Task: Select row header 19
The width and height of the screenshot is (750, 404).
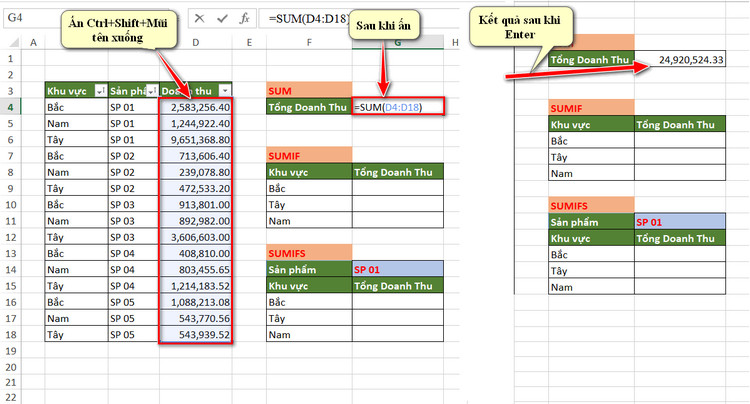Action: coord(11,351)
